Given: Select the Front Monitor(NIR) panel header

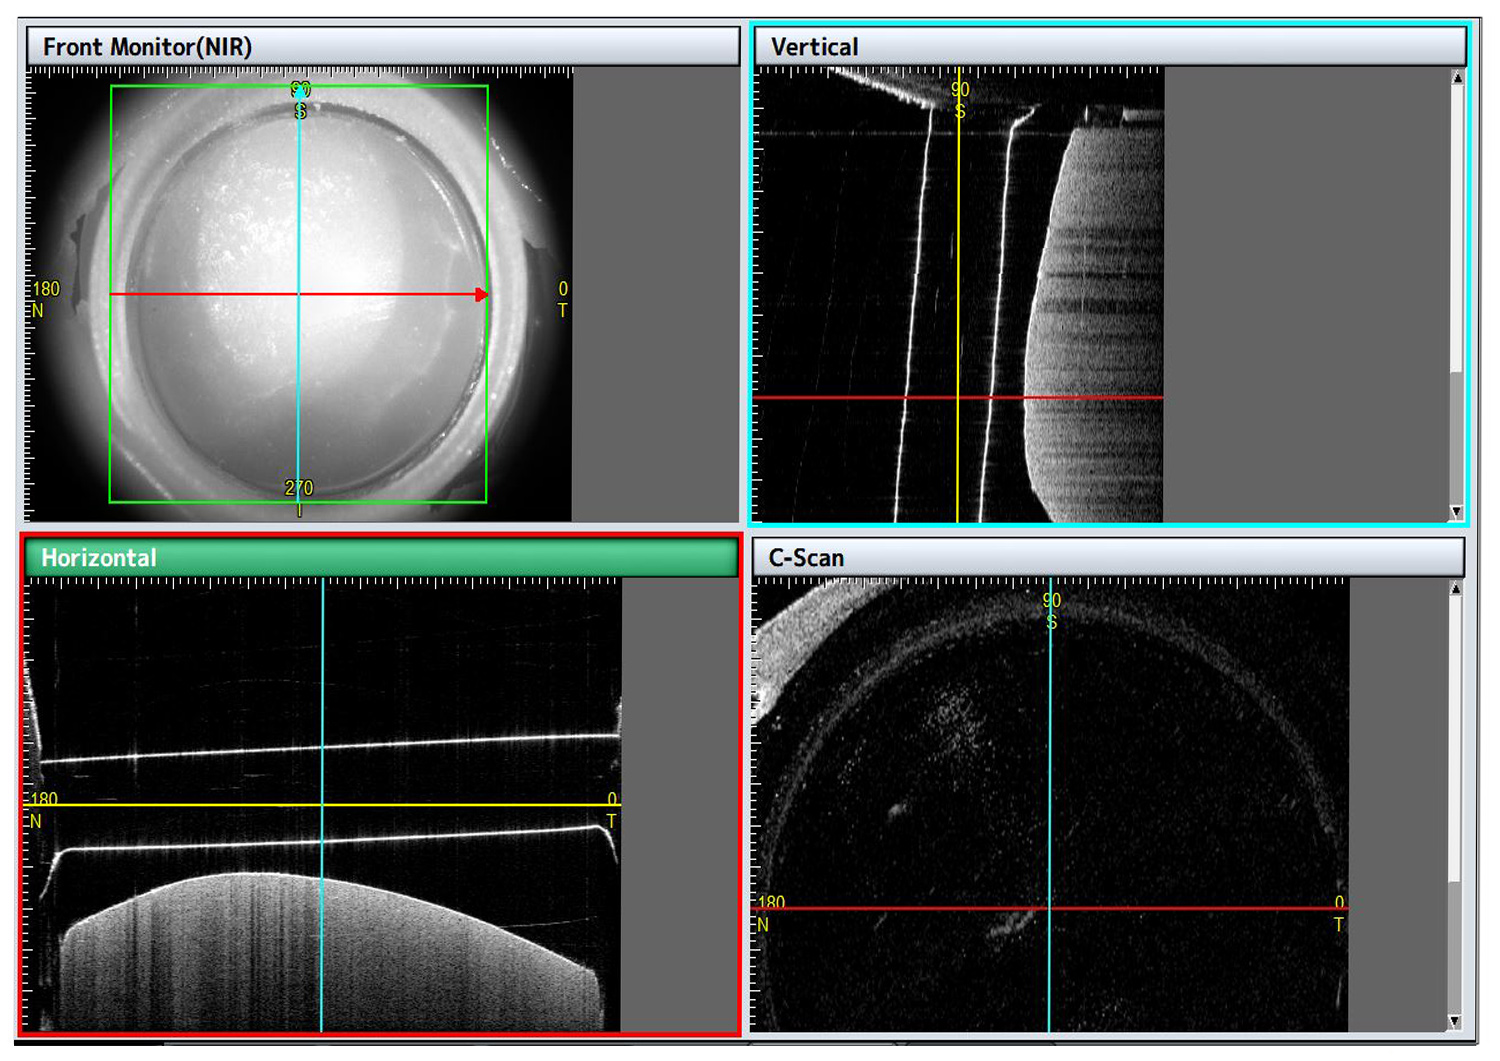Looking at the screenshot, I should click(x=383, y=47).
